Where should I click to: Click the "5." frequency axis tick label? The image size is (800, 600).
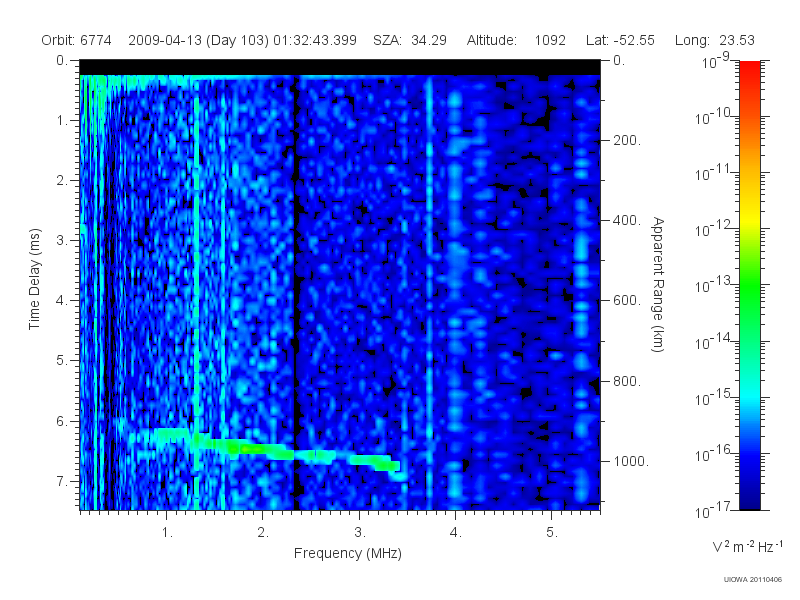(x=552, y=532)
